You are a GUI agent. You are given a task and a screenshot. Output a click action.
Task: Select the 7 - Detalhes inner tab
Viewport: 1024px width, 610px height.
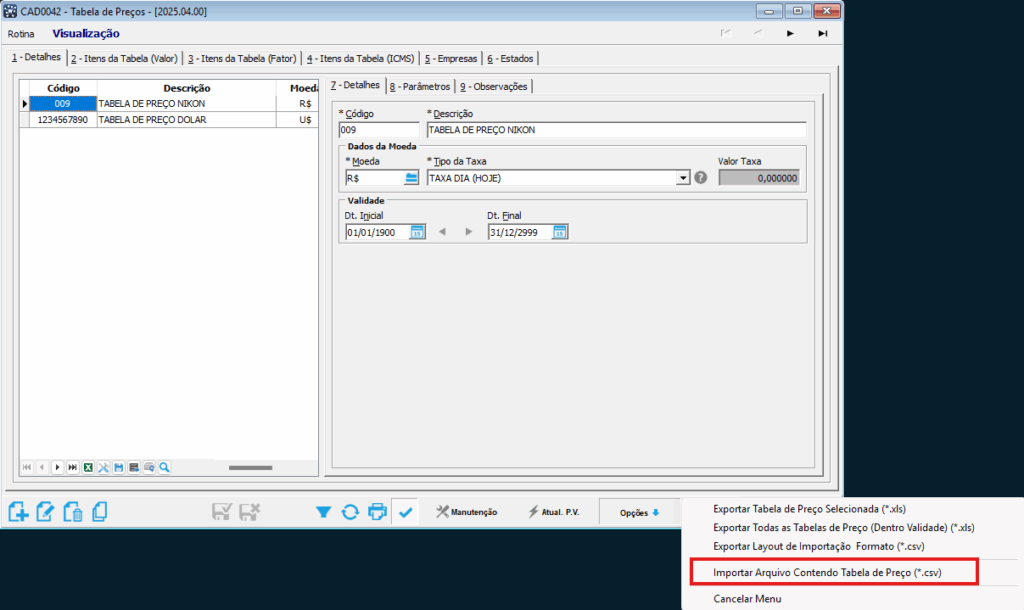[x=355, y=86]
